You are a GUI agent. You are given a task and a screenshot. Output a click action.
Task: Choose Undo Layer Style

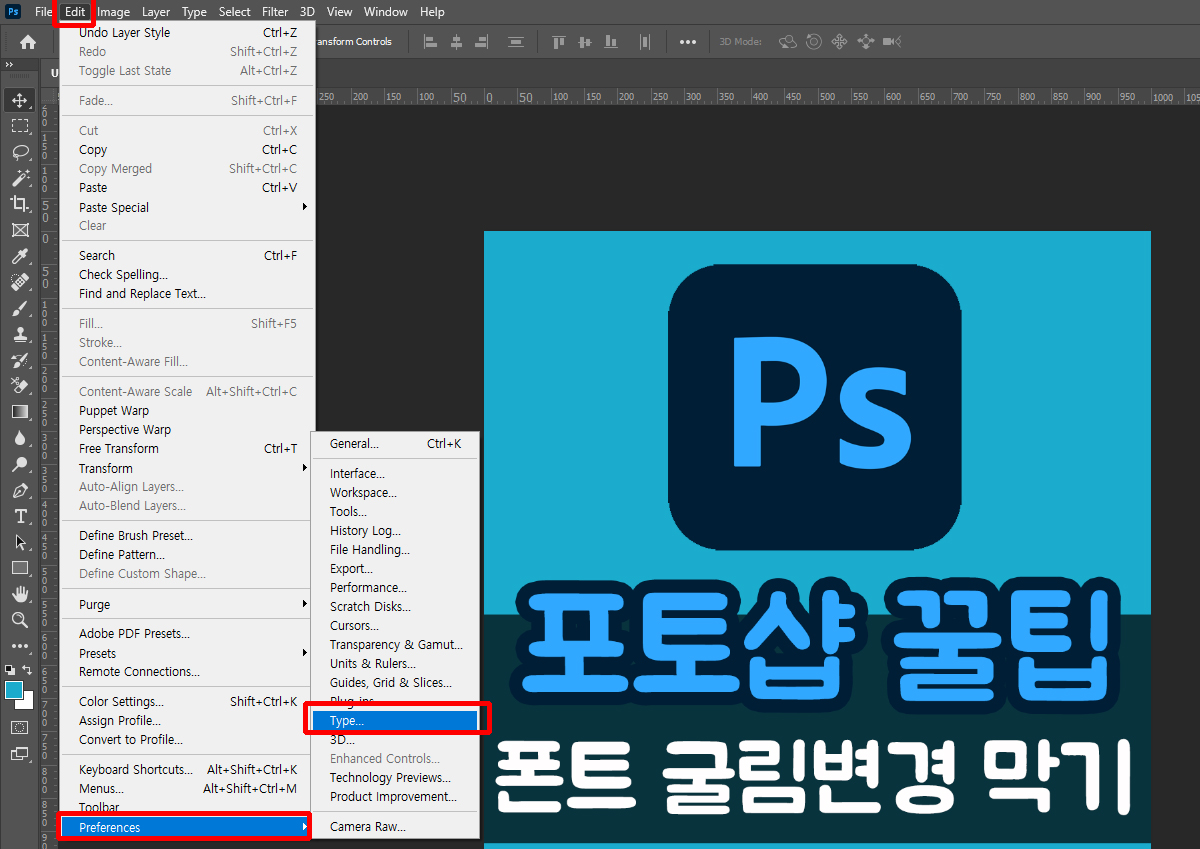pos(188,32)
